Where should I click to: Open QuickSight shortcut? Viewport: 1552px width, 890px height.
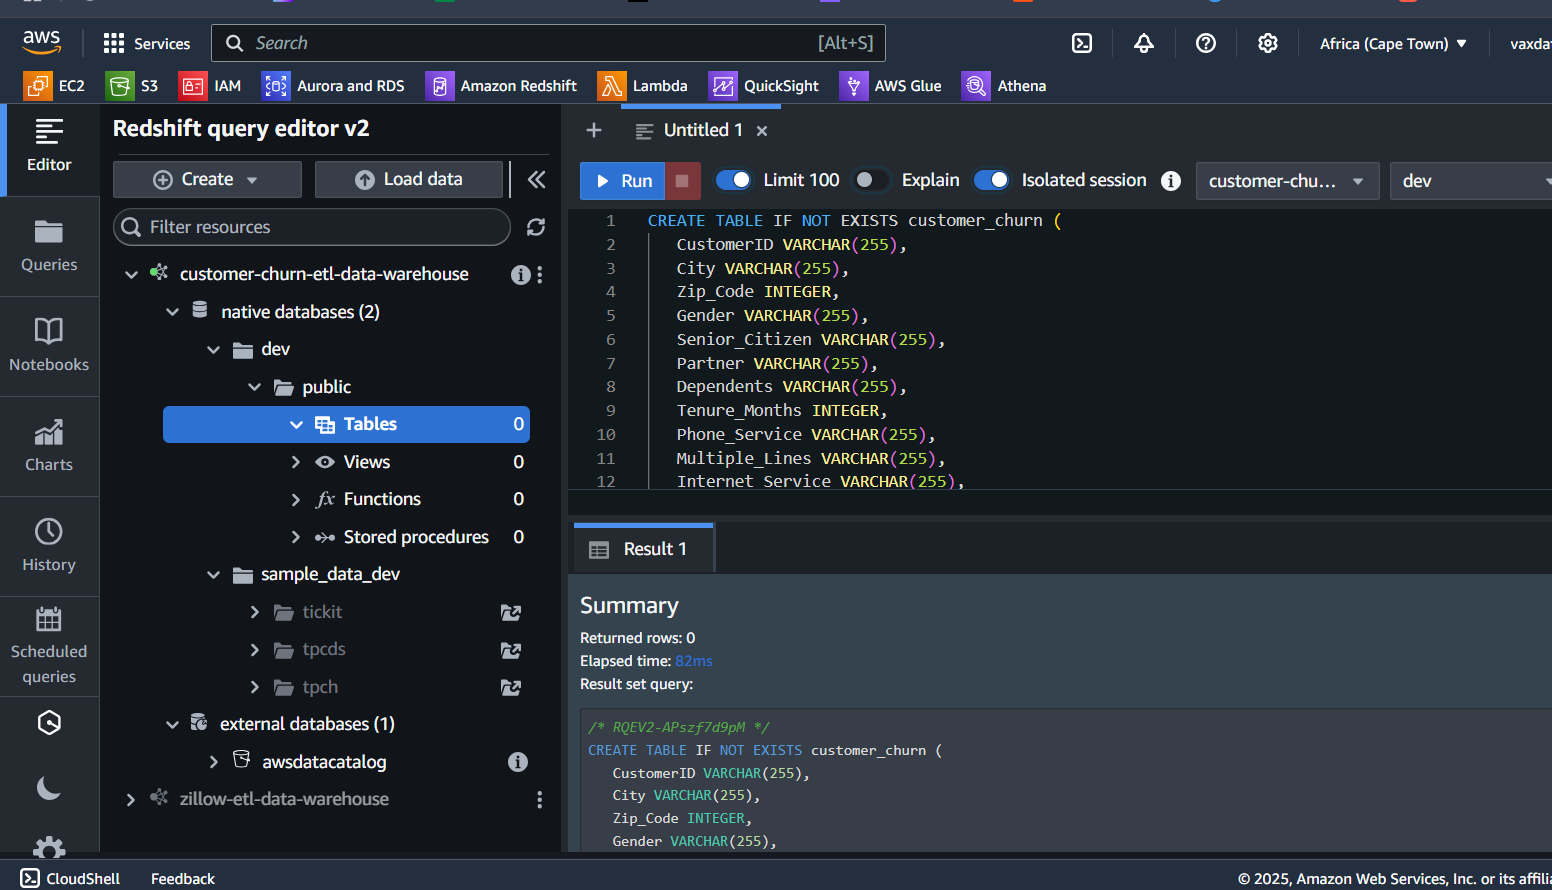(765, 86)
